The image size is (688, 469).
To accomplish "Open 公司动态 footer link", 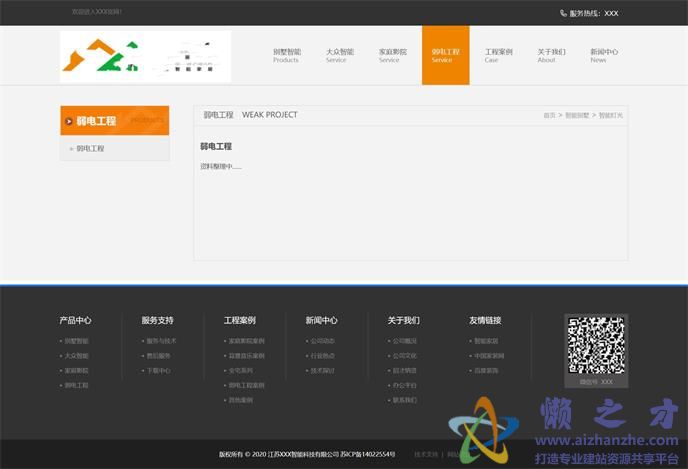I will [322, 341].
